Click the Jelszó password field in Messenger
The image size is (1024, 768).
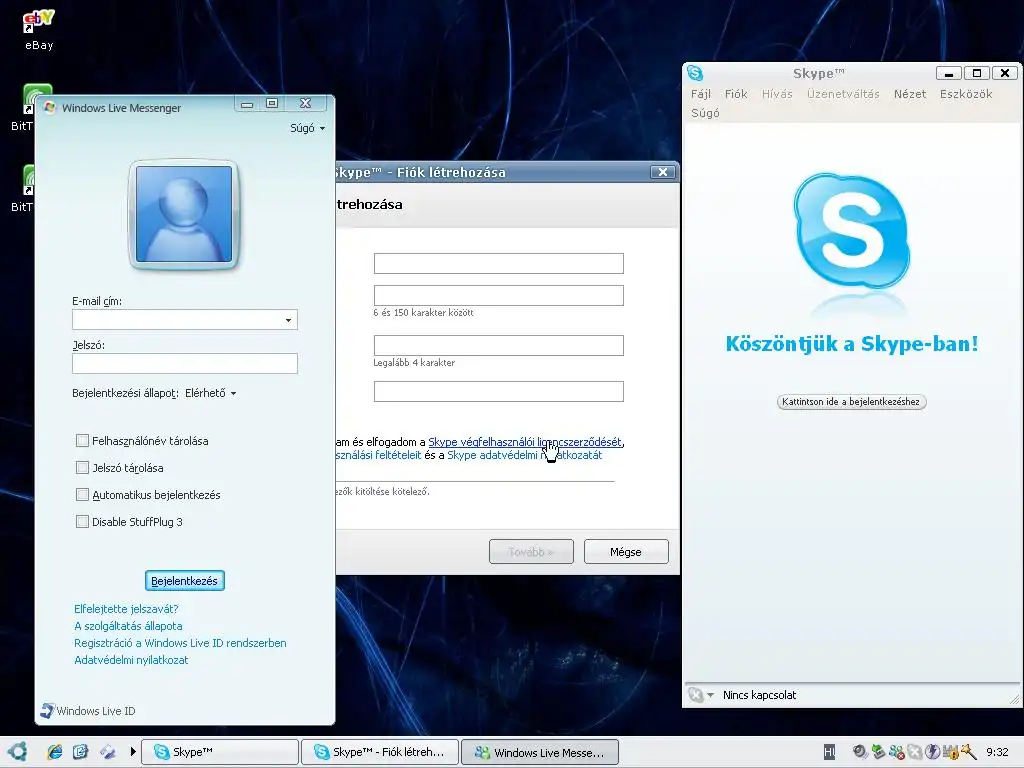point(185,364)
